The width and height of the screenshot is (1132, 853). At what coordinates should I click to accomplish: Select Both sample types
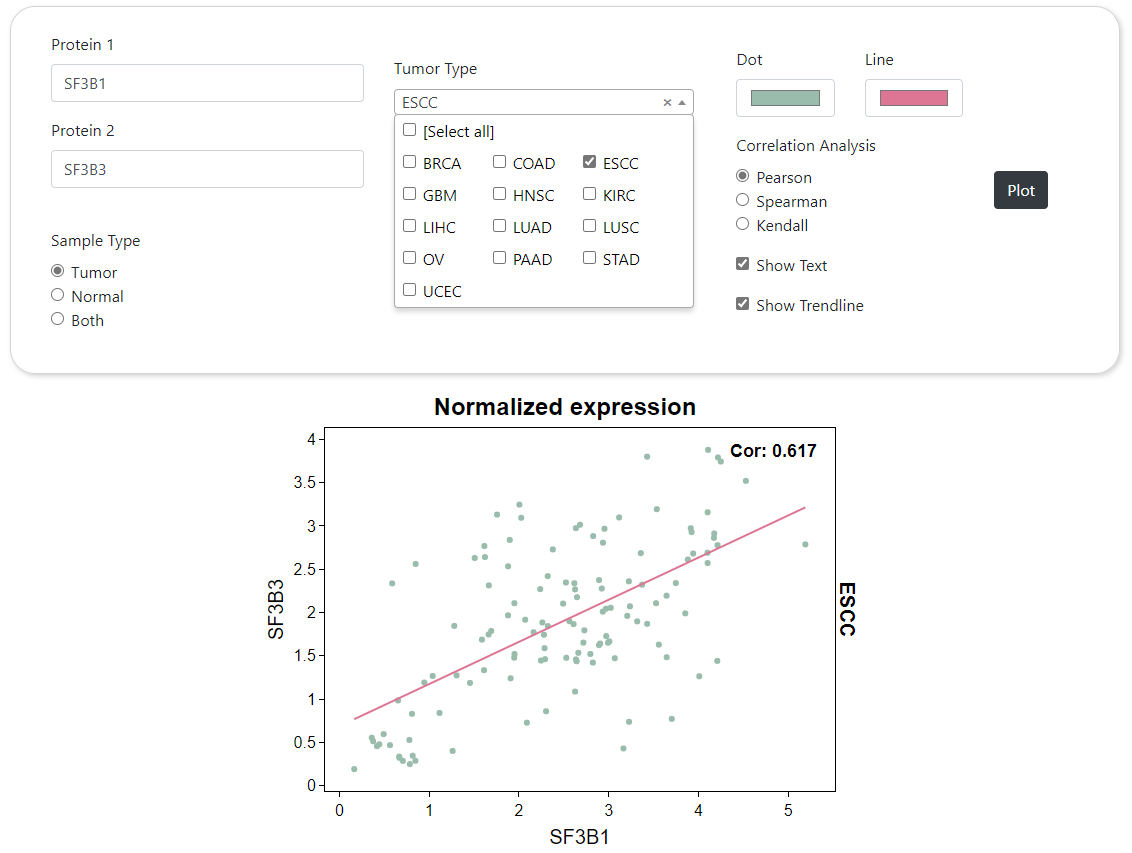point(58,319)
